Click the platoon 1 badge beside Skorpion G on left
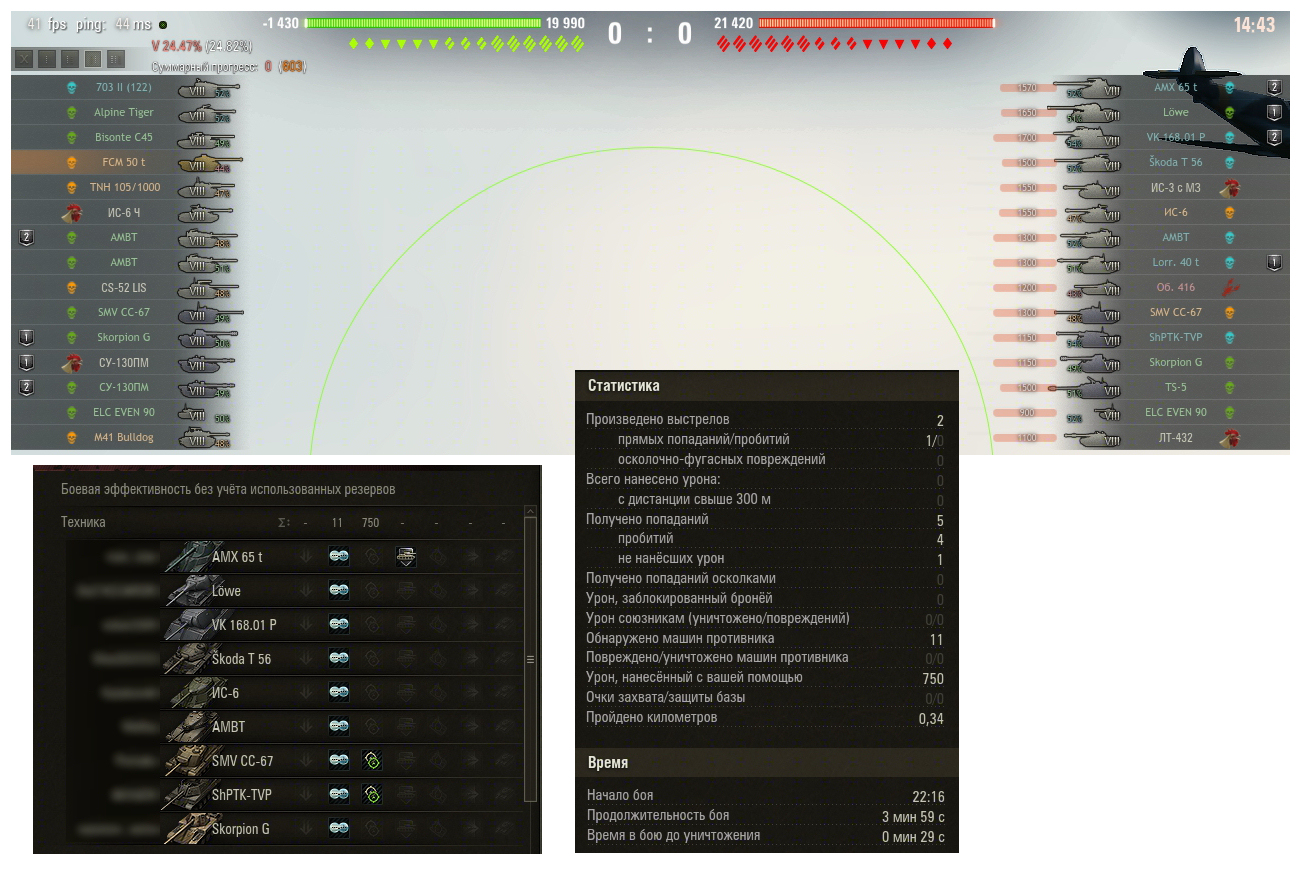This screenshot has height=869, width=1300. coord(27,337)
